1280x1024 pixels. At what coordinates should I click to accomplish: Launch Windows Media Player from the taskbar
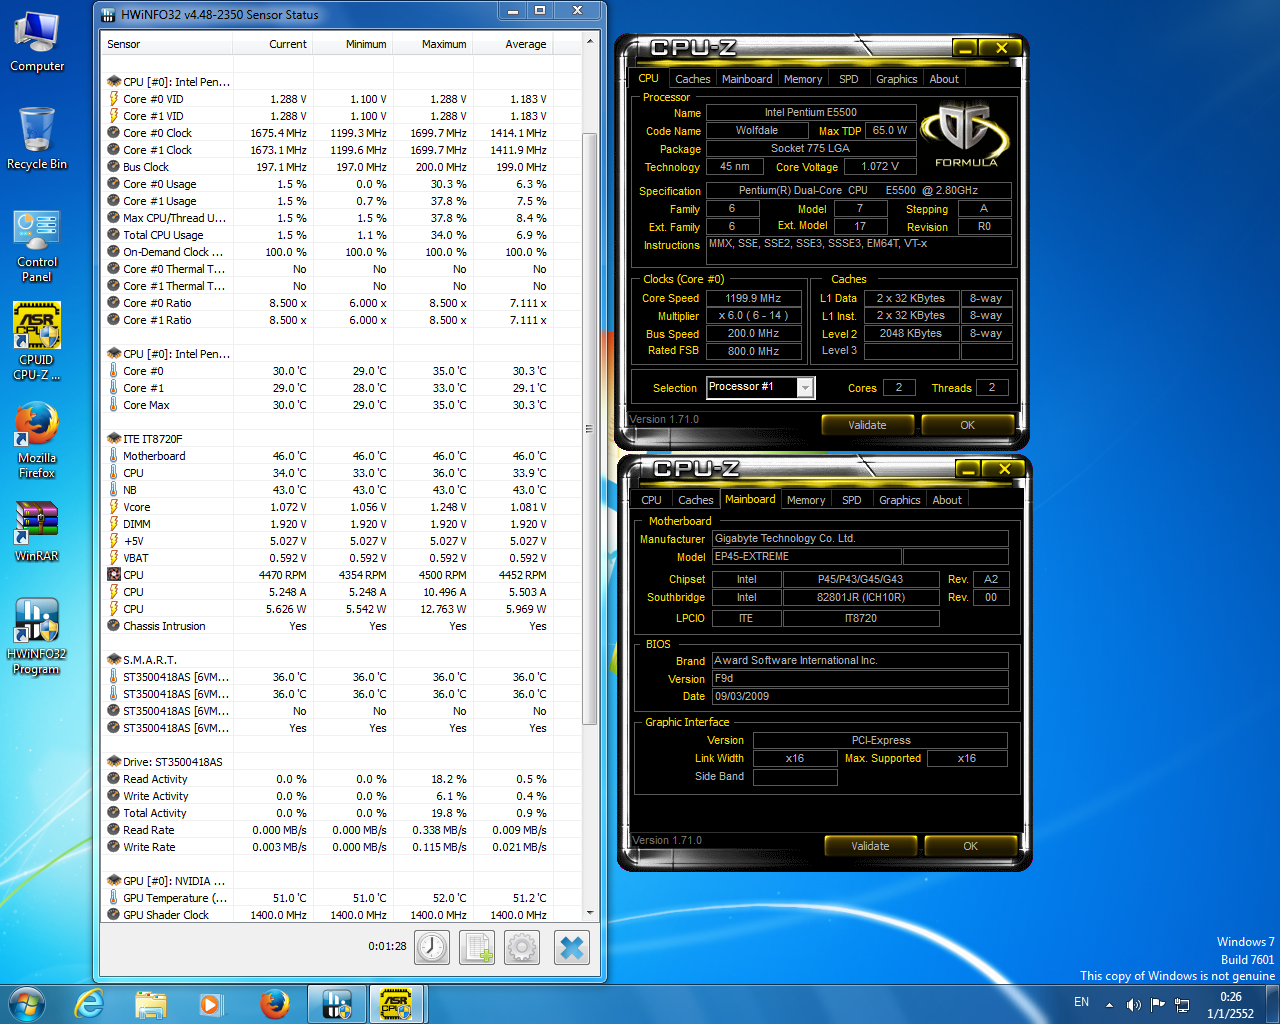211,1003
